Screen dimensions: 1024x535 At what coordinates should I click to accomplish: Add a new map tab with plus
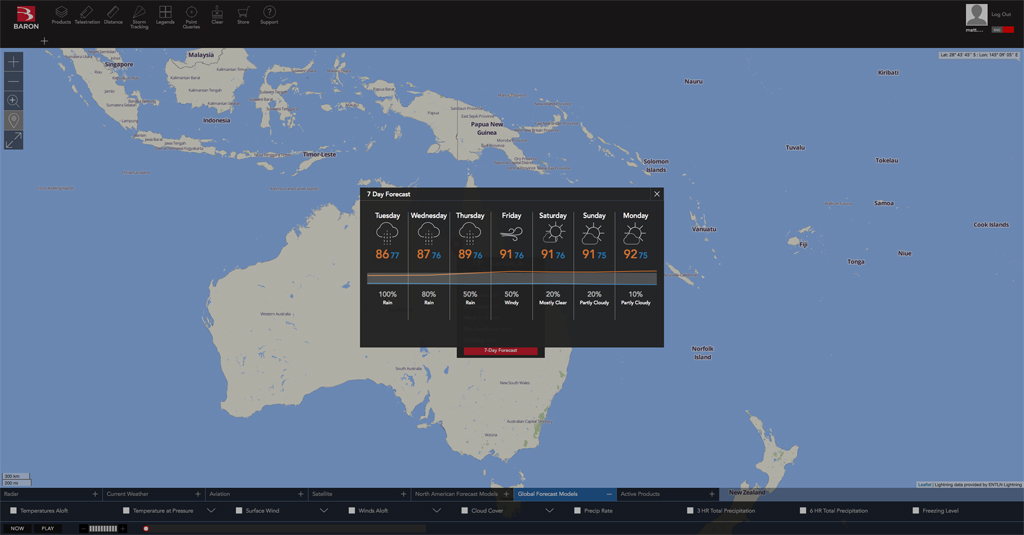point(44,41)
